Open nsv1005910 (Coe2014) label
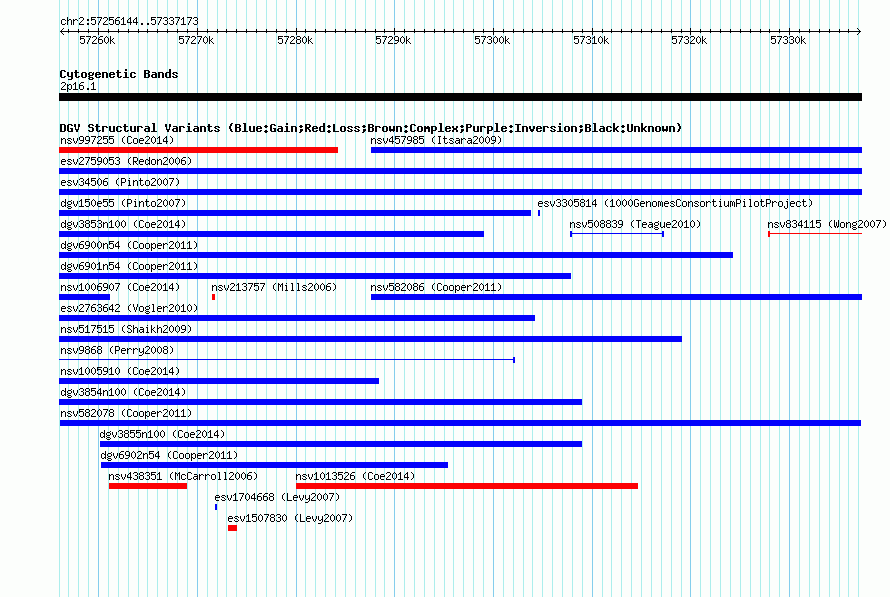 120,371
